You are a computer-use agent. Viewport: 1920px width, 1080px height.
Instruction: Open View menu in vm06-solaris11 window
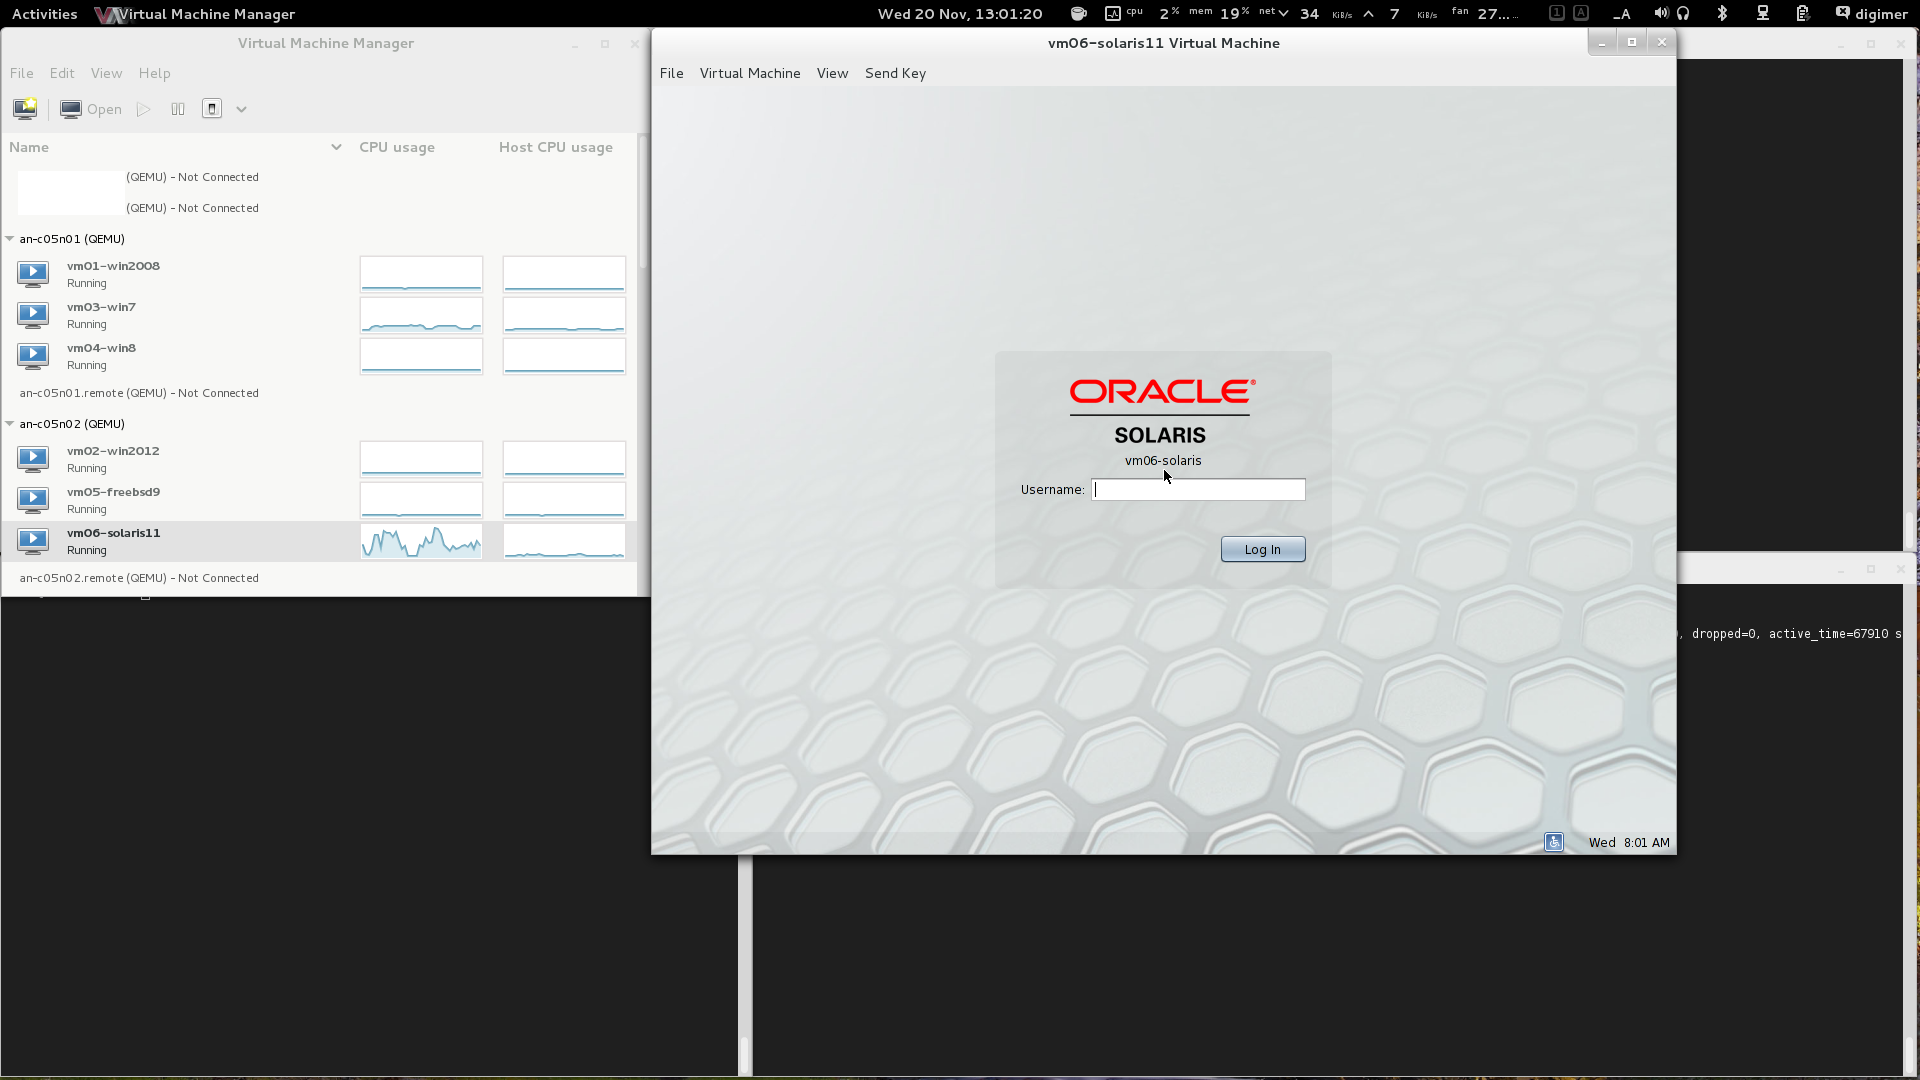832,73
